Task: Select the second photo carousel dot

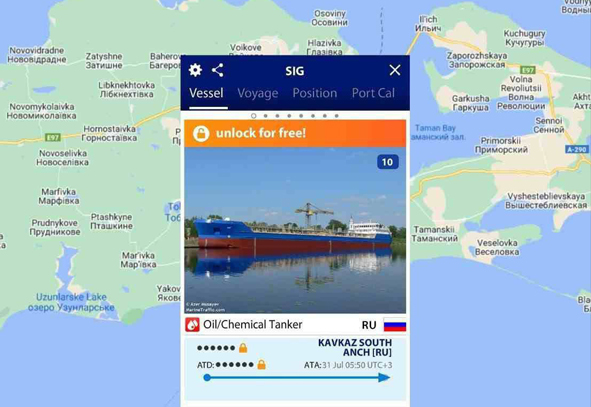Action: point(265,116)
